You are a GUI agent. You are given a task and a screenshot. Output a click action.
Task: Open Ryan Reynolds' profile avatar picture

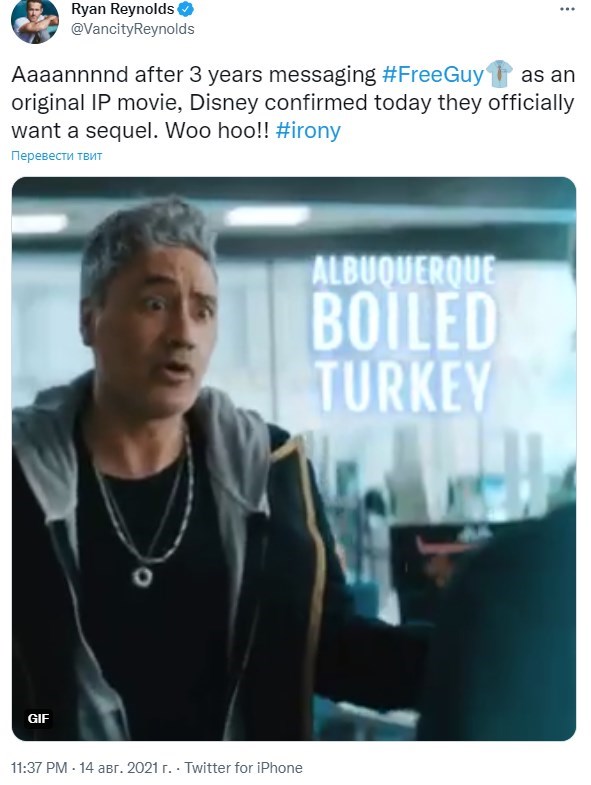35,21
